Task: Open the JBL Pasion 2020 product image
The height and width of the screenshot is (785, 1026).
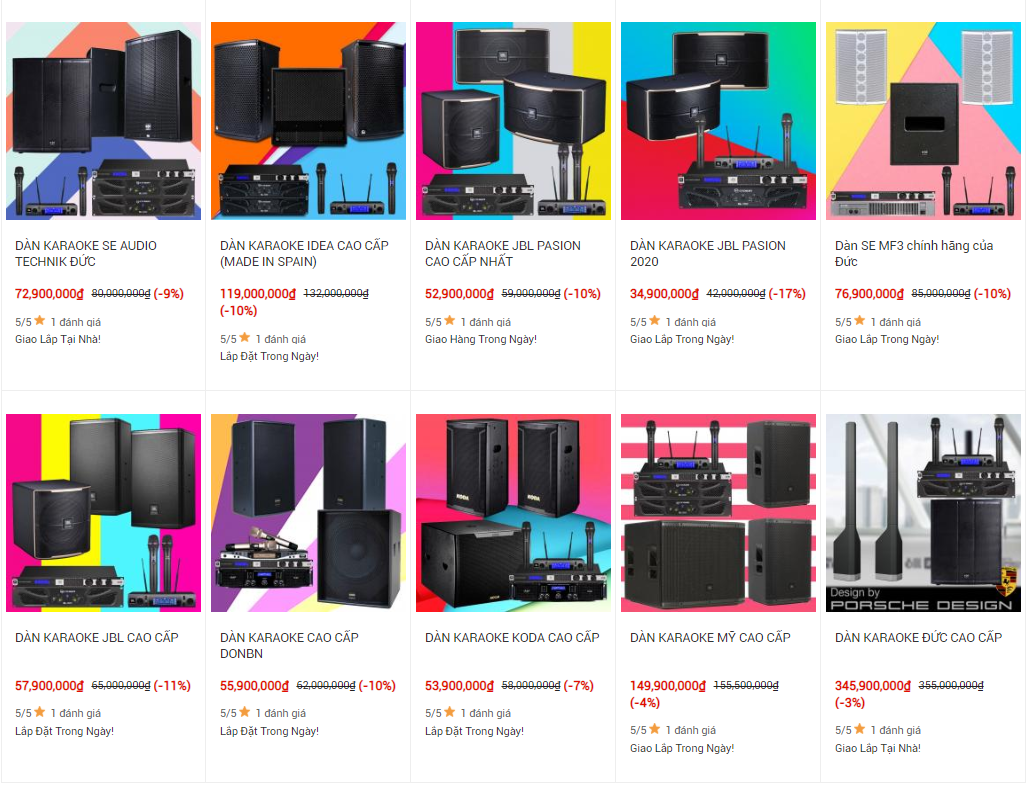Action: (718, 121)
